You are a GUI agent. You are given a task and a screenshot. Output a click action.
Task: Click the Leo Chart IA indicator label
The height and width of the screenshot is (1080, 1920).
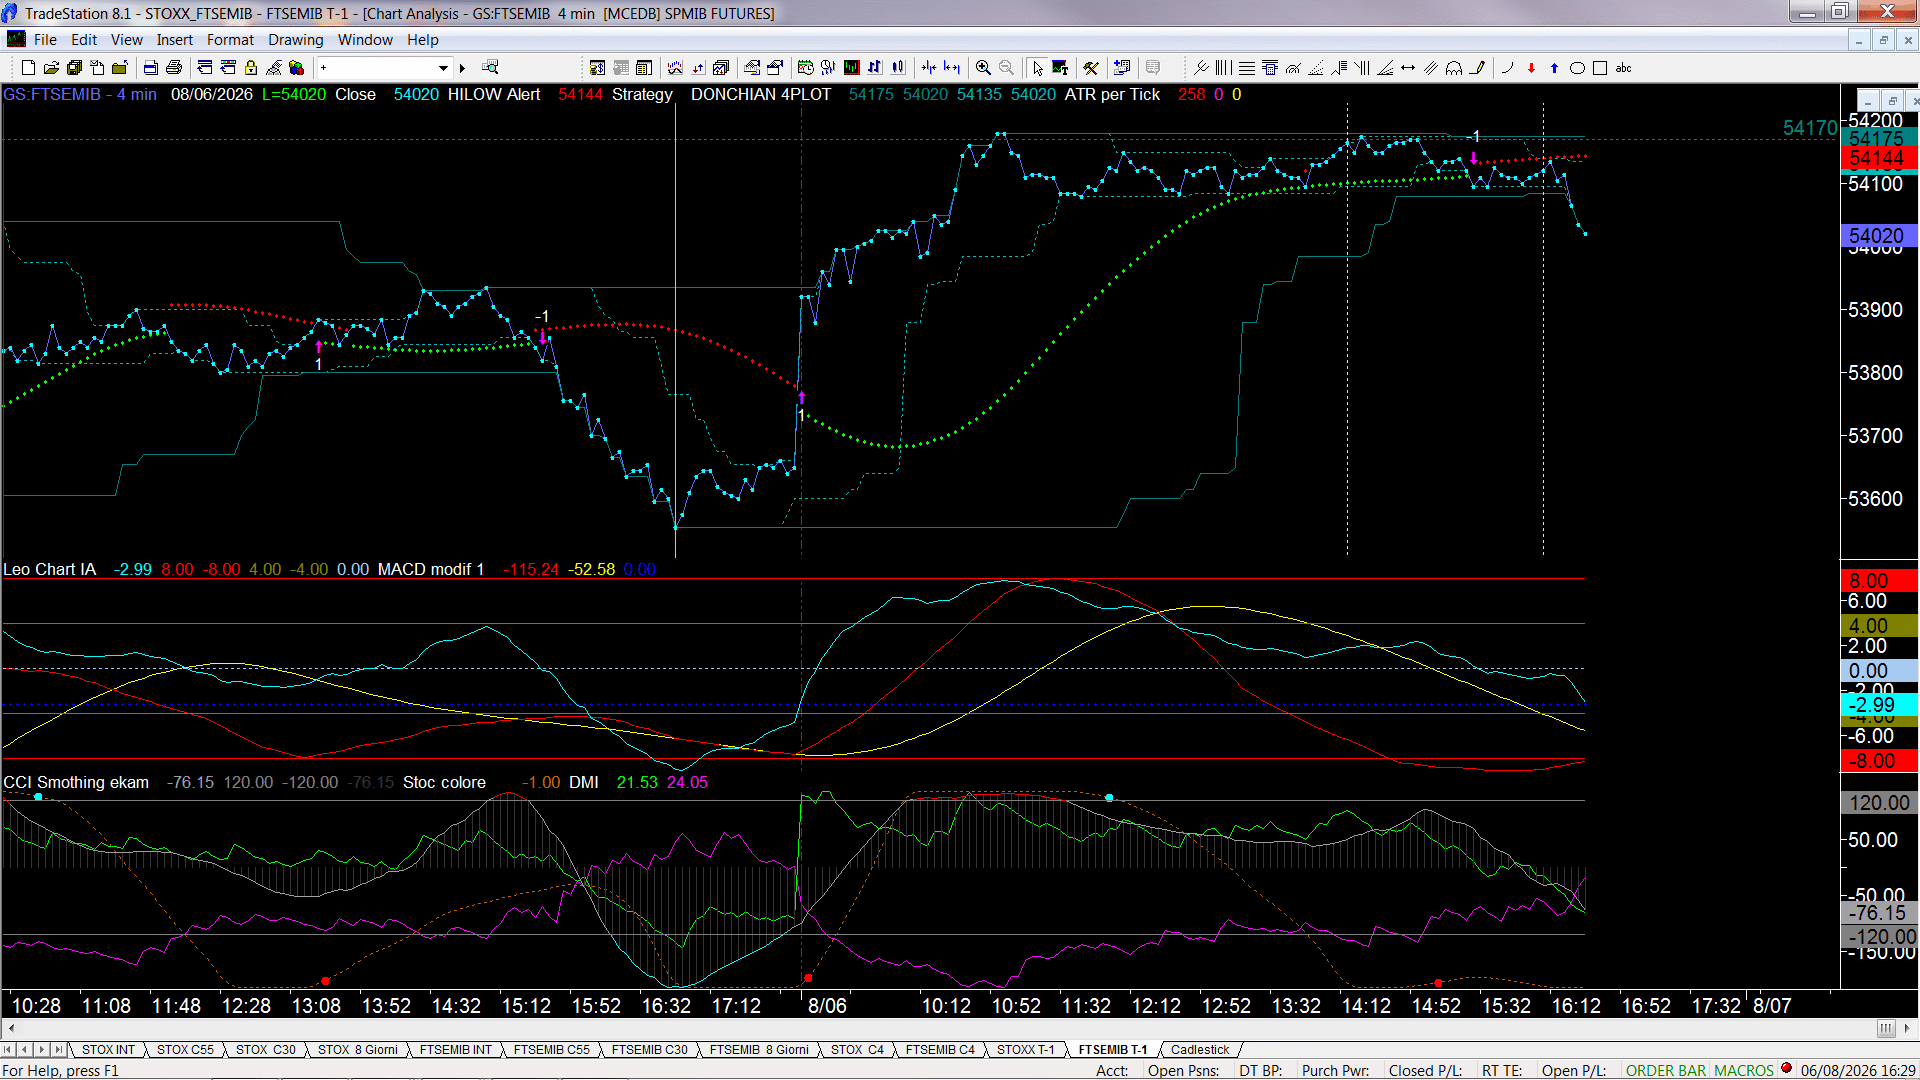coord(50,570)
